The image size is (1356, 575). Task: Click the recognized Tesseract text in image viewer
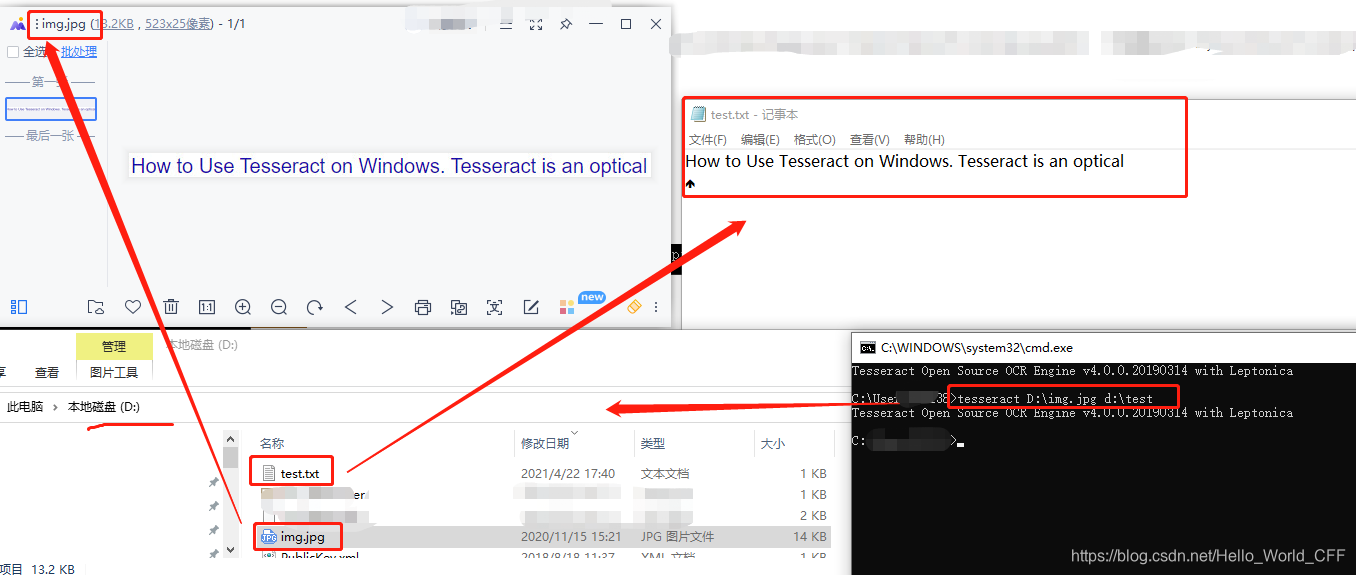390,166
